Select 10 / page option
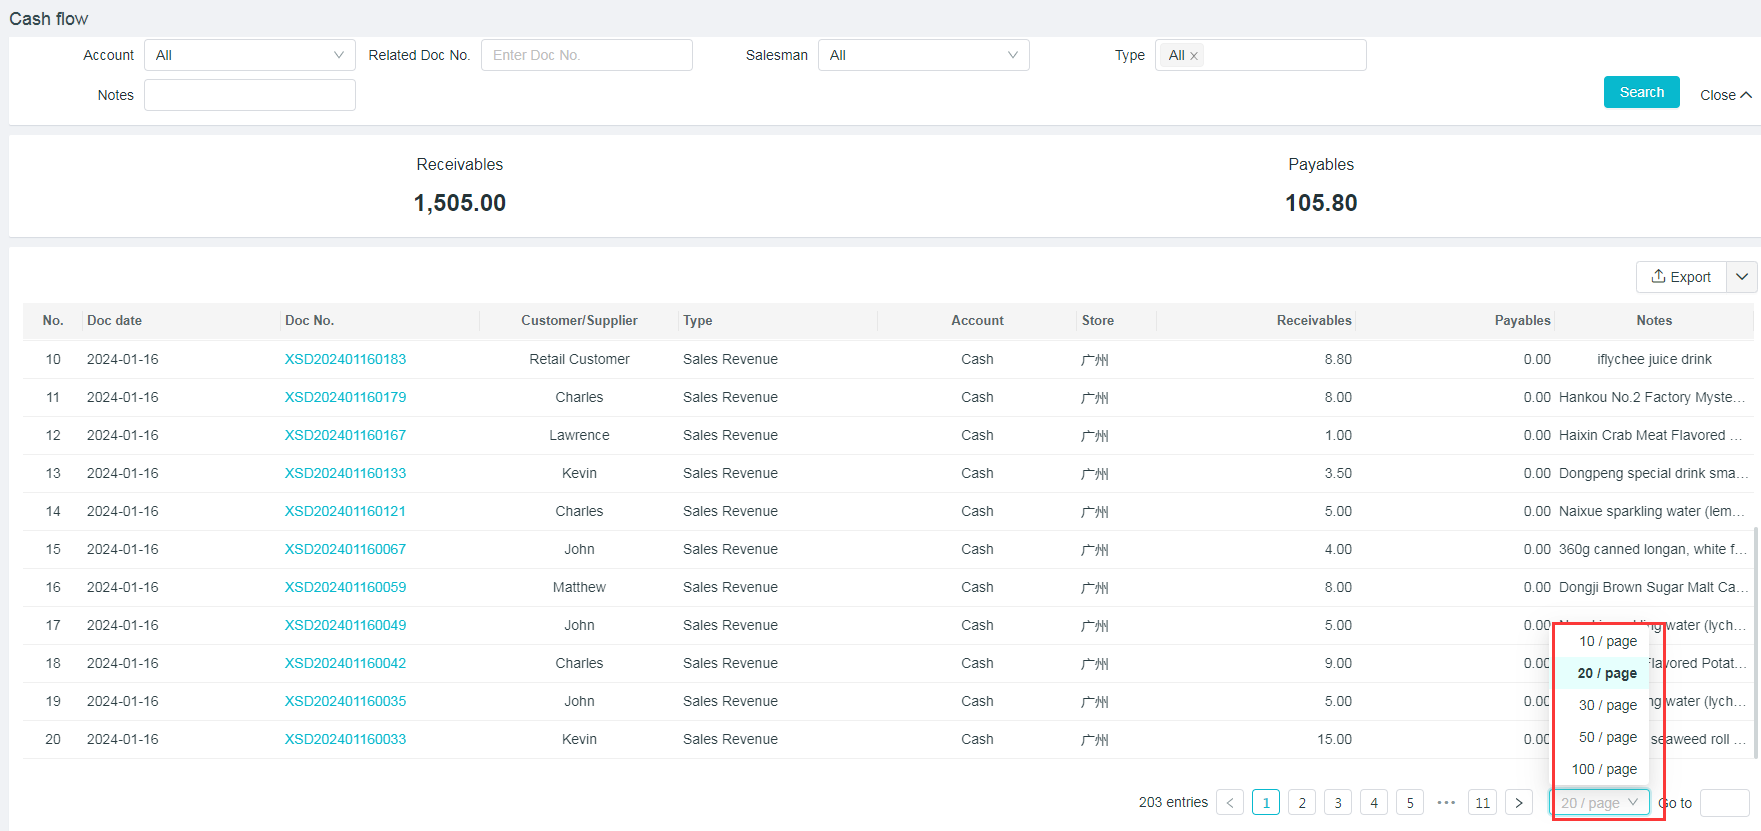The height and width of the screenshot is (831, 1761). coord(1607,641)
